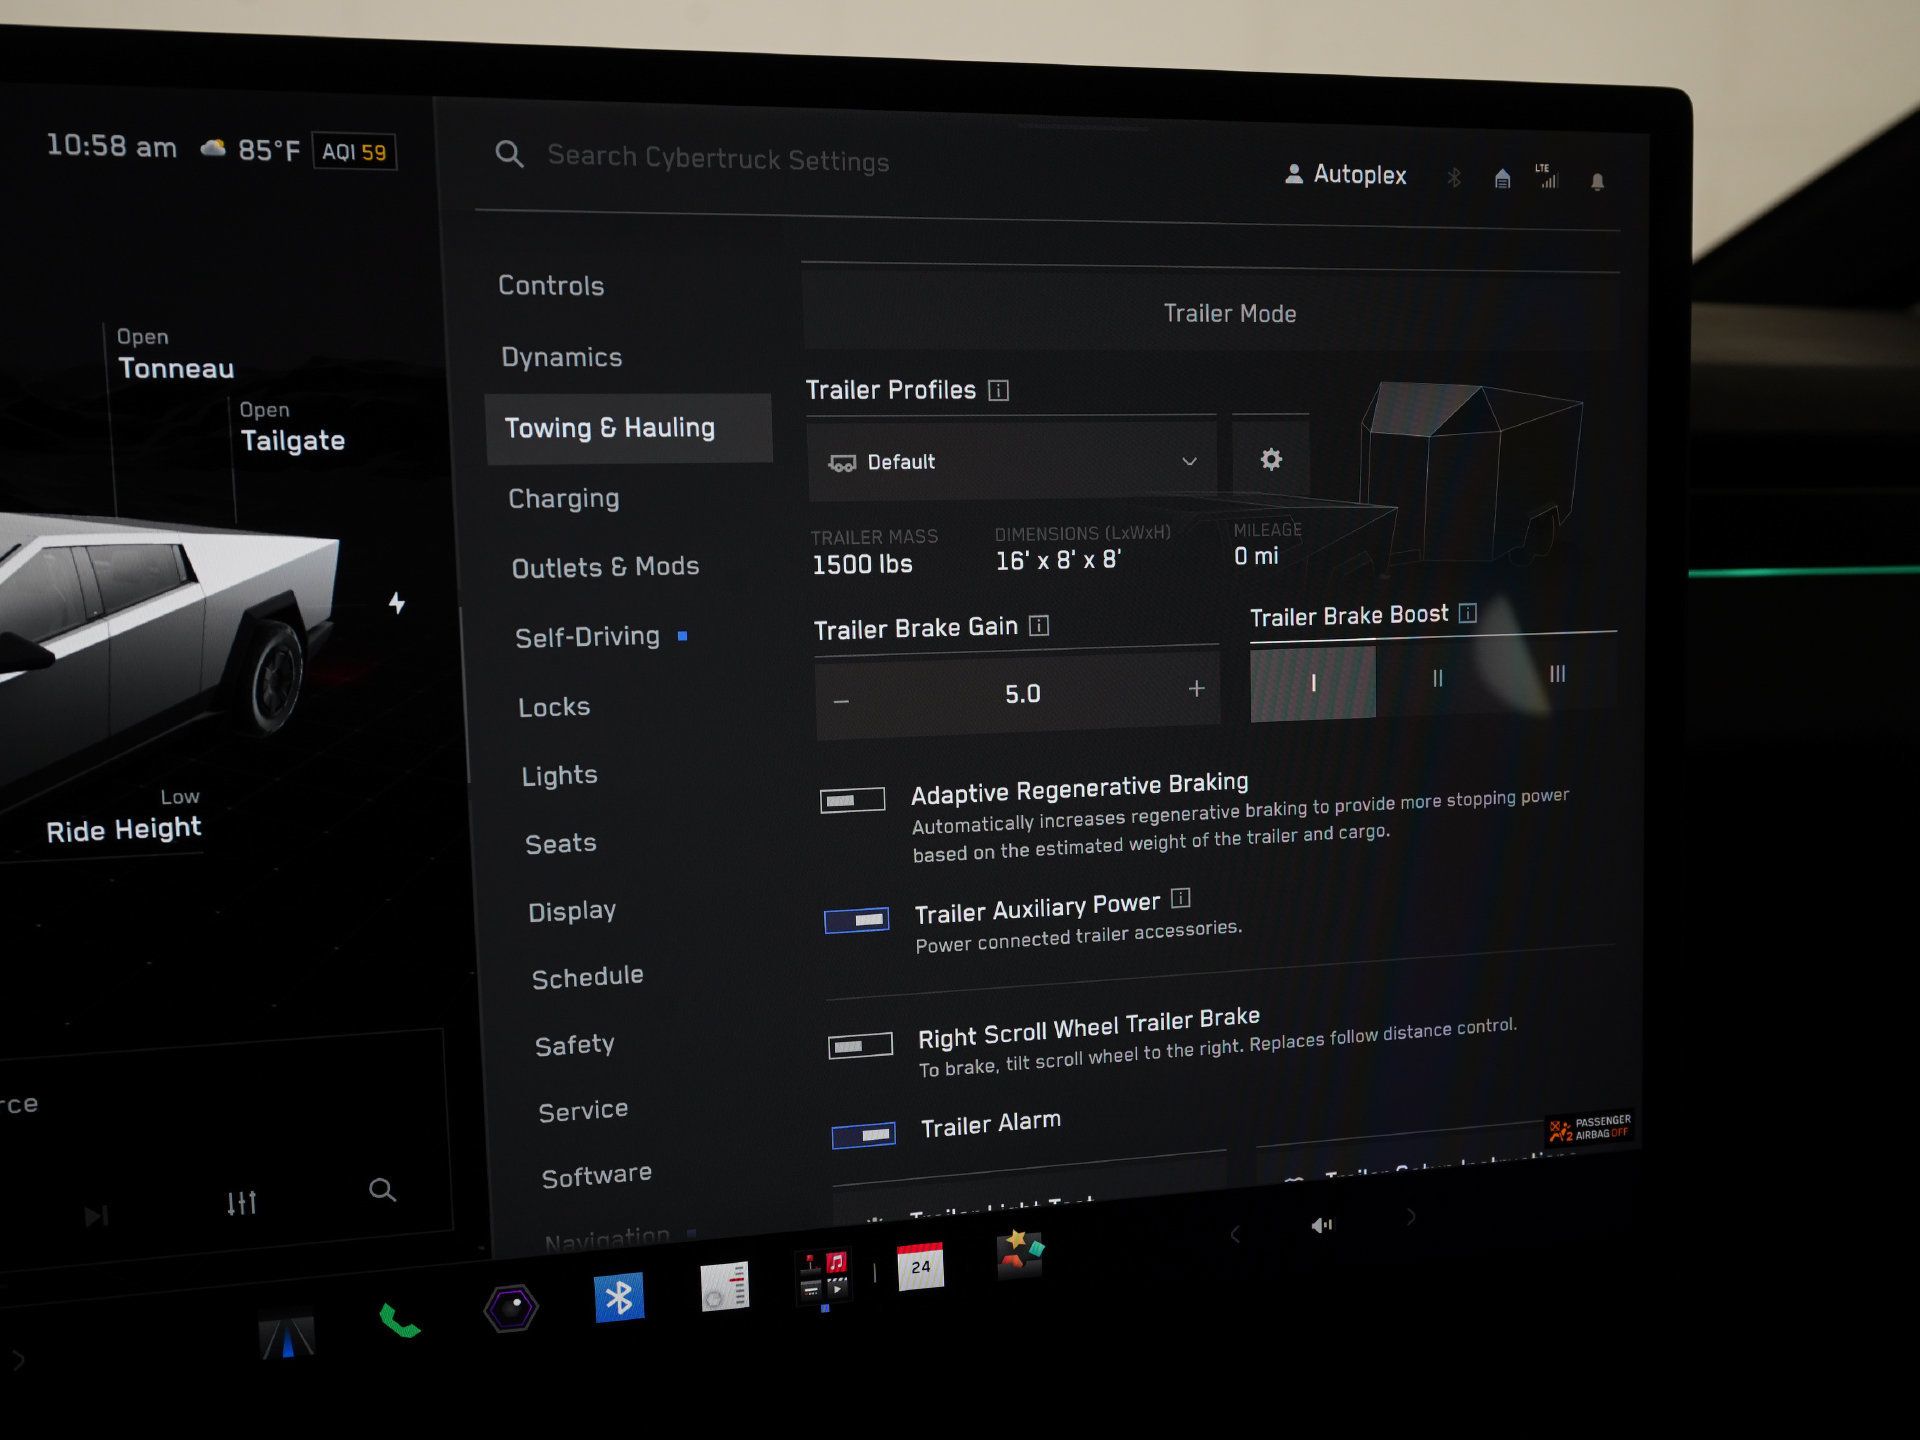Click the Search Cybertruck Settings field
1920x1440 pixels.
point(718,159)
